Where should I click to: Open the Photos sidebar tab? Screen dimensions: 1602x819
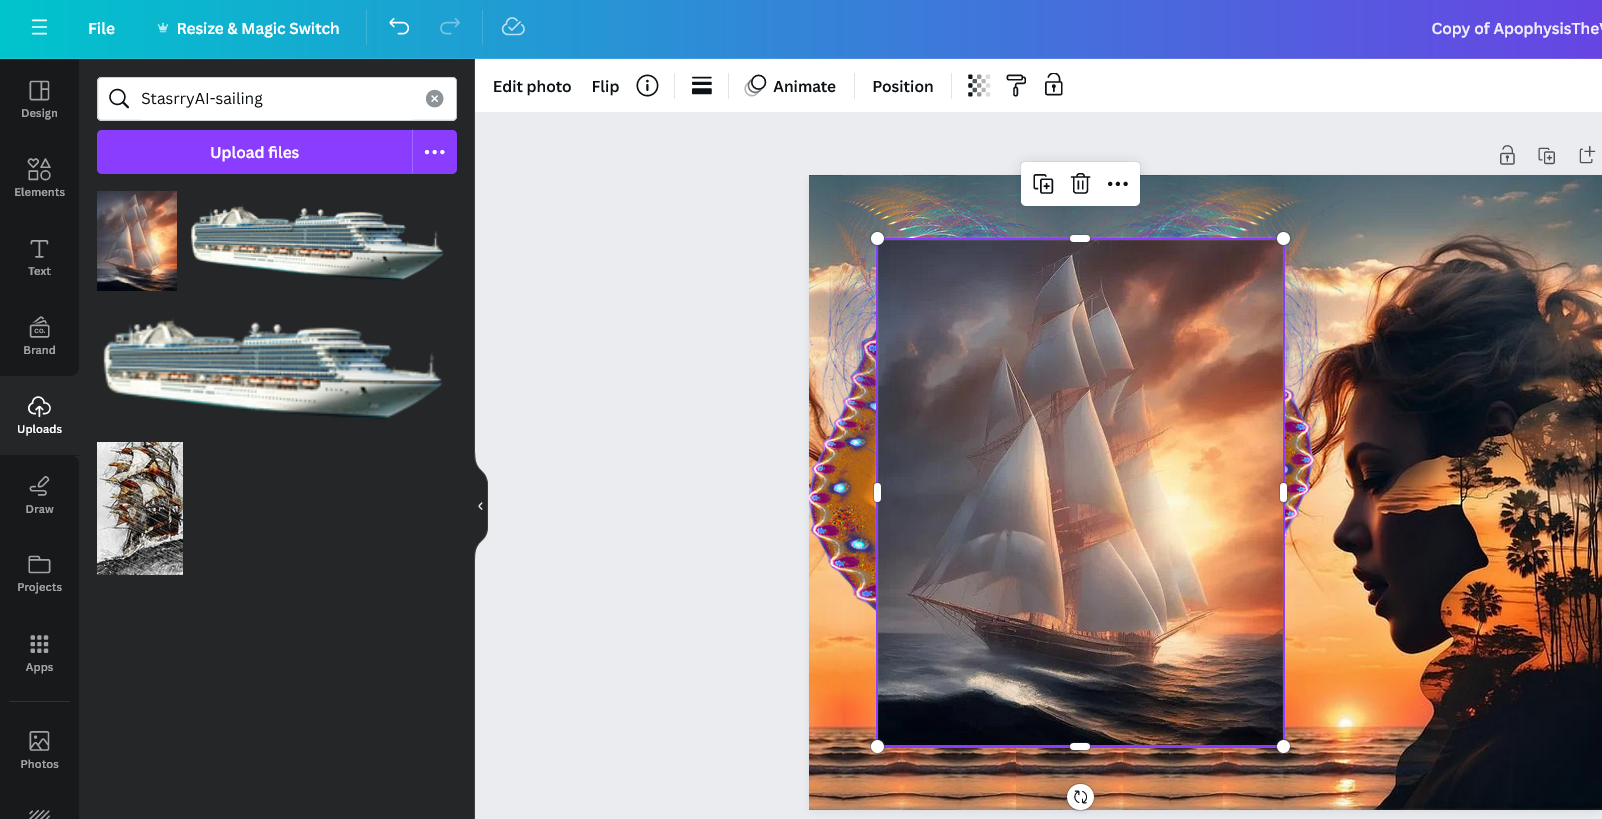tap(39, 750)
